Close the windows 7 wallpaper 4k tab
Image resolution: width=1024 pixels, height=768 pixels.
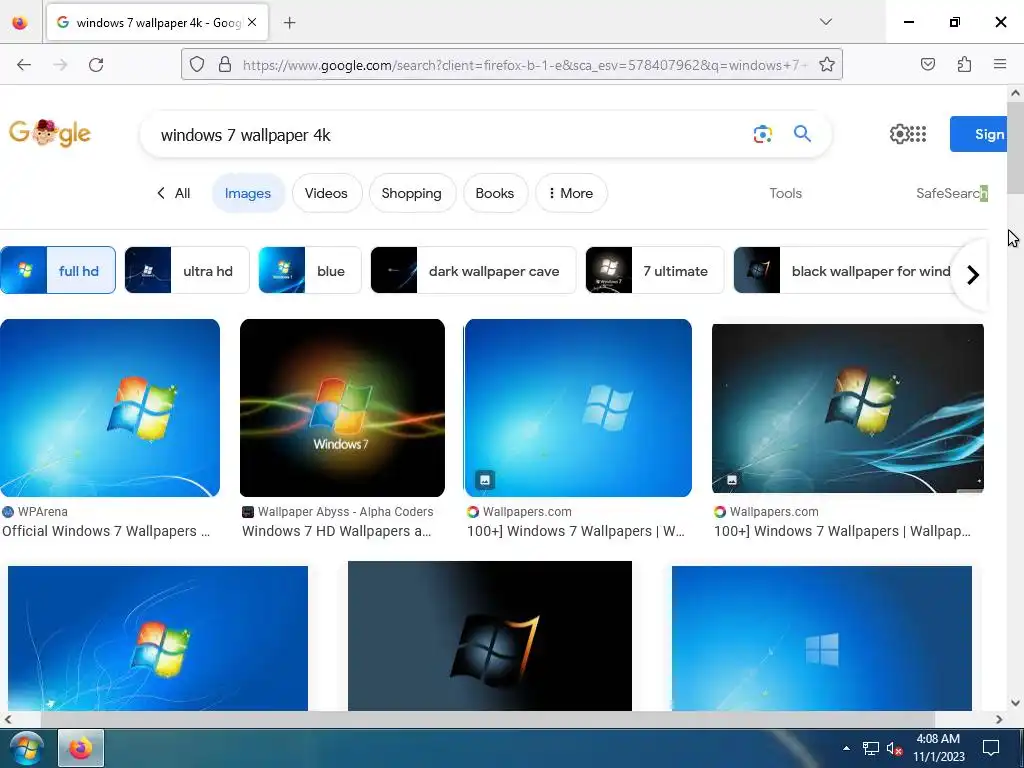252,22
